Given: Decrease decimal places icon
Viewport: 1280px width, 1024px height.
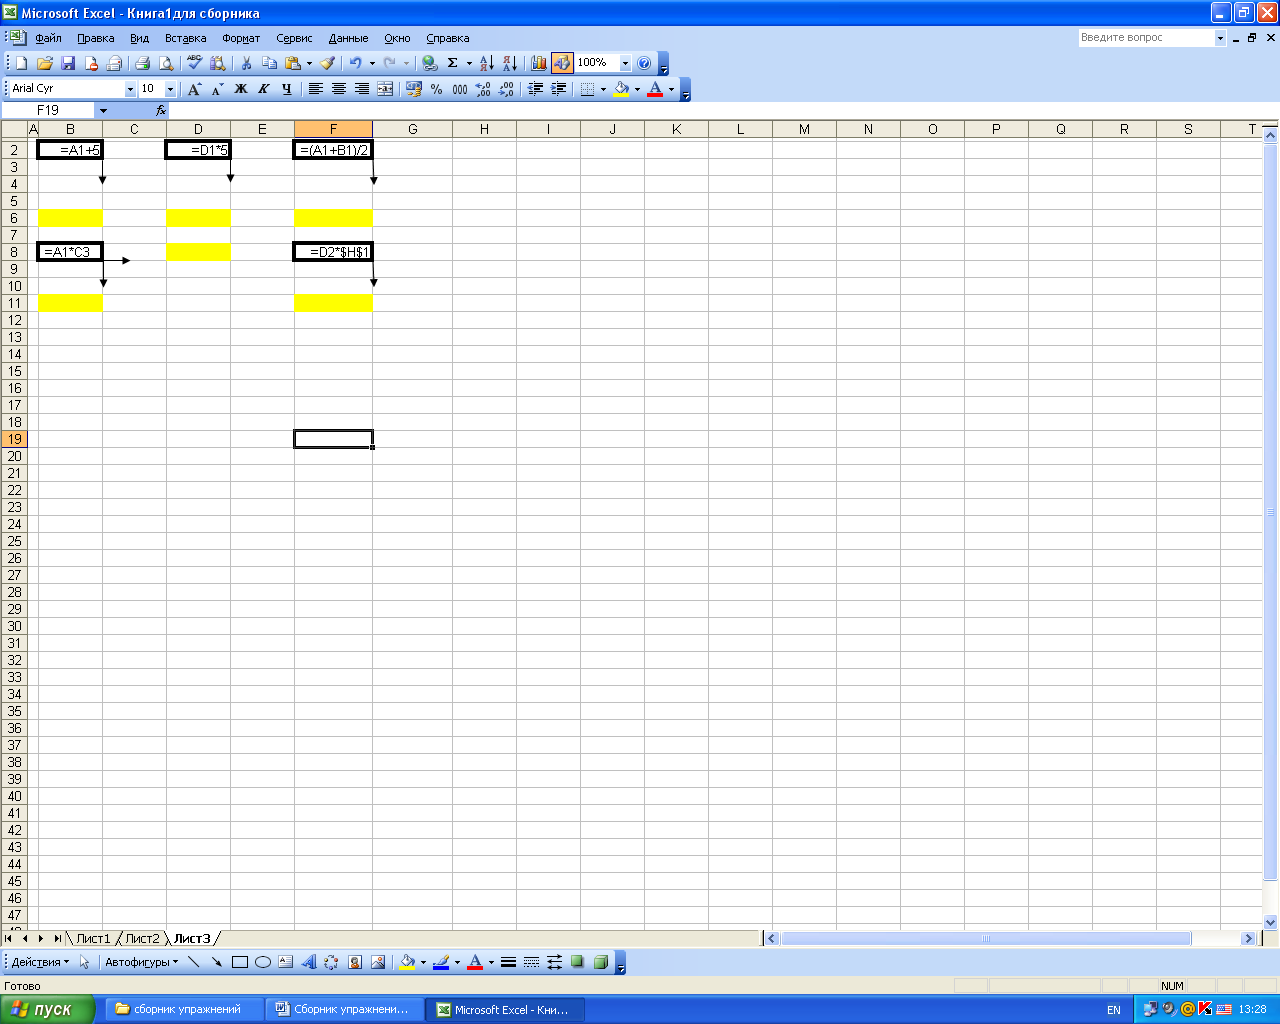Looking at the screenshot, I should (507, 89).
